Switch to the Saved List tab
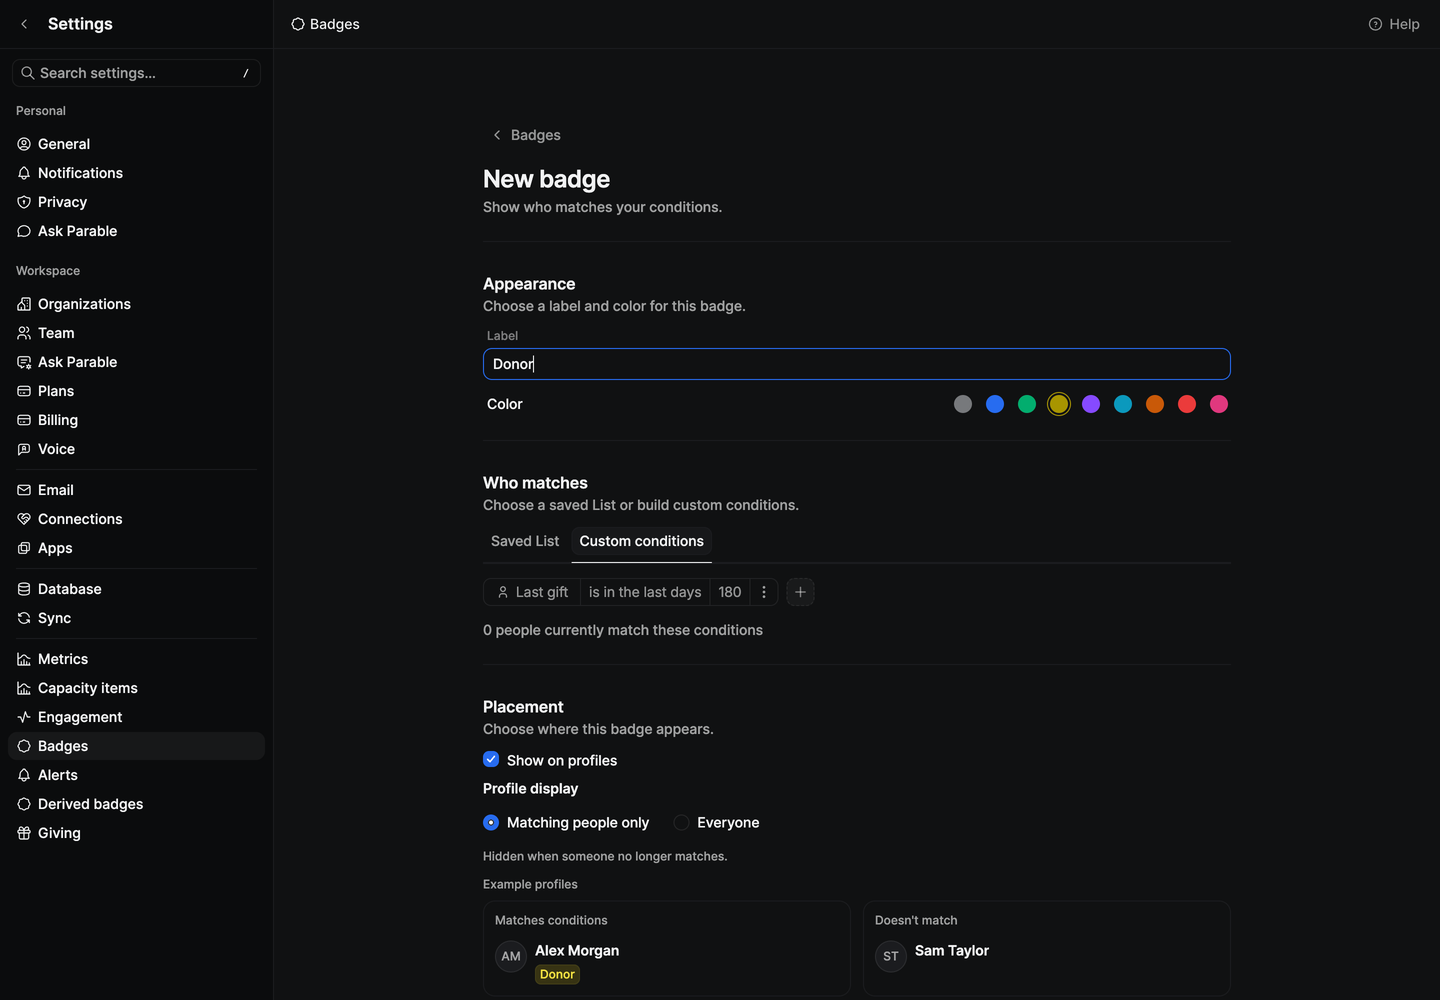1440x1000 pixels. click(525, 541)
